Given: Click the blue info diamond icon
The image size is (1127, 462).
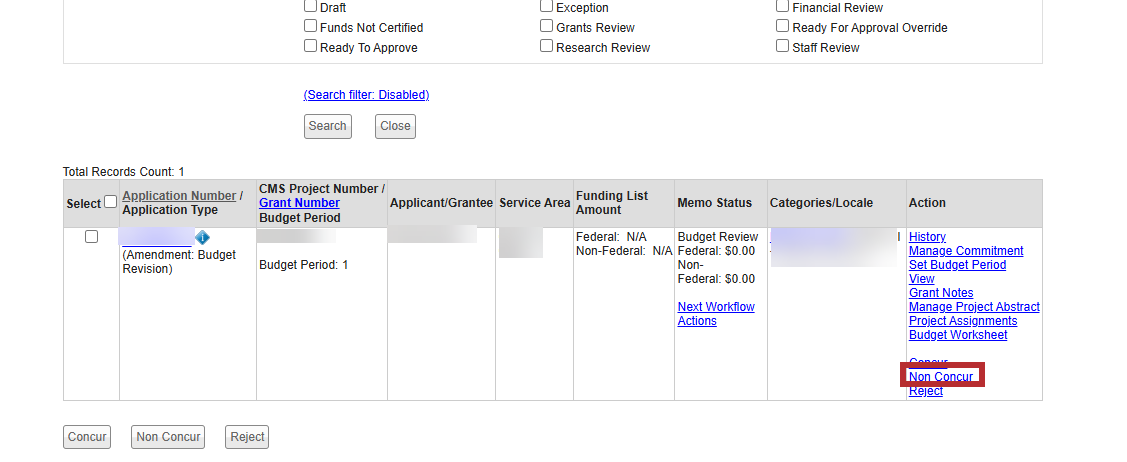Looking at the screenshot, I should point(202,238).
